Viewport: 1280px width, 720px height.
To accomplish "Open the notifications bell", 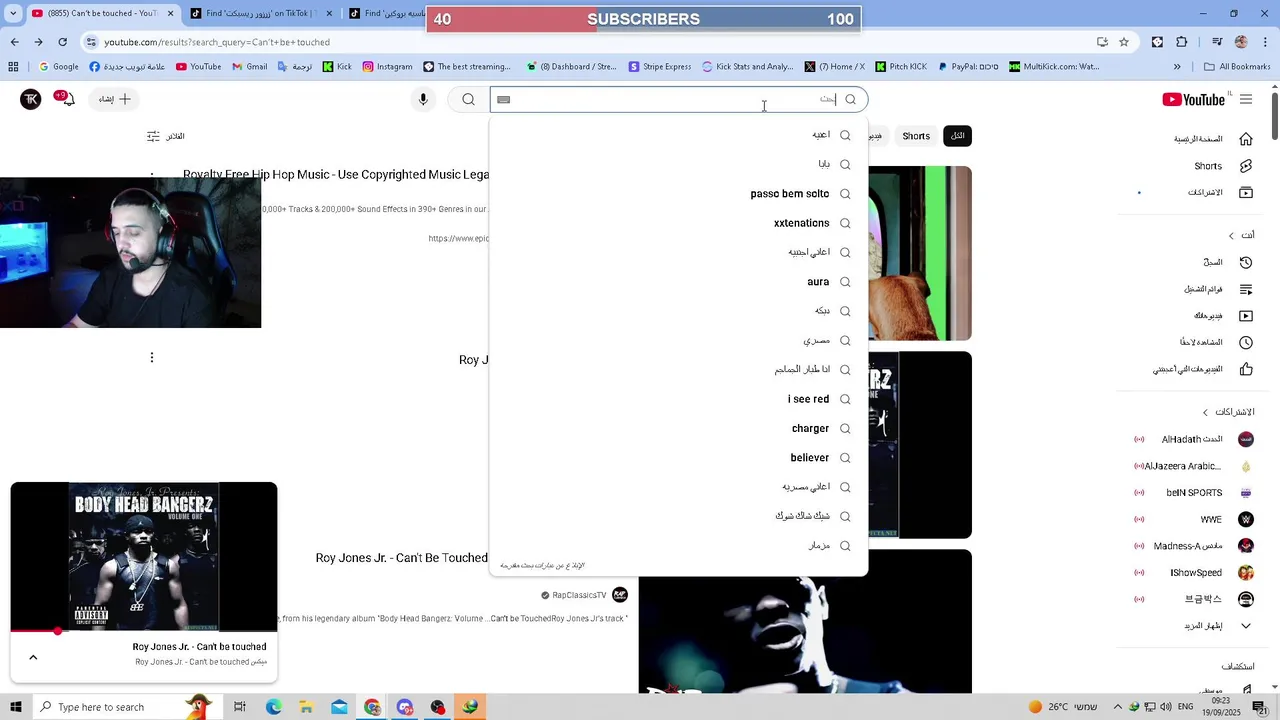I will pos(66,99).
